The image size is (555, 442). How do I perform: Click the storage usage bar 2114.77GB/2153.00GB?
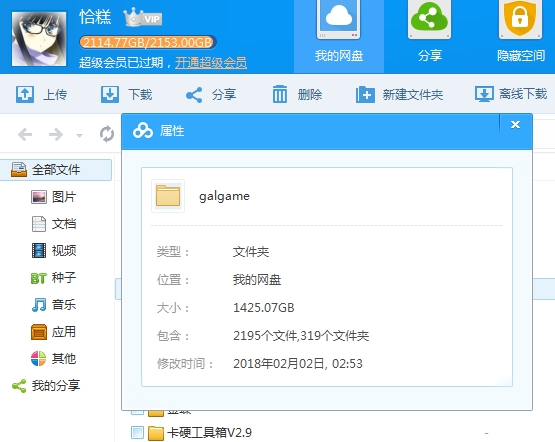click(x=147, y=42)
